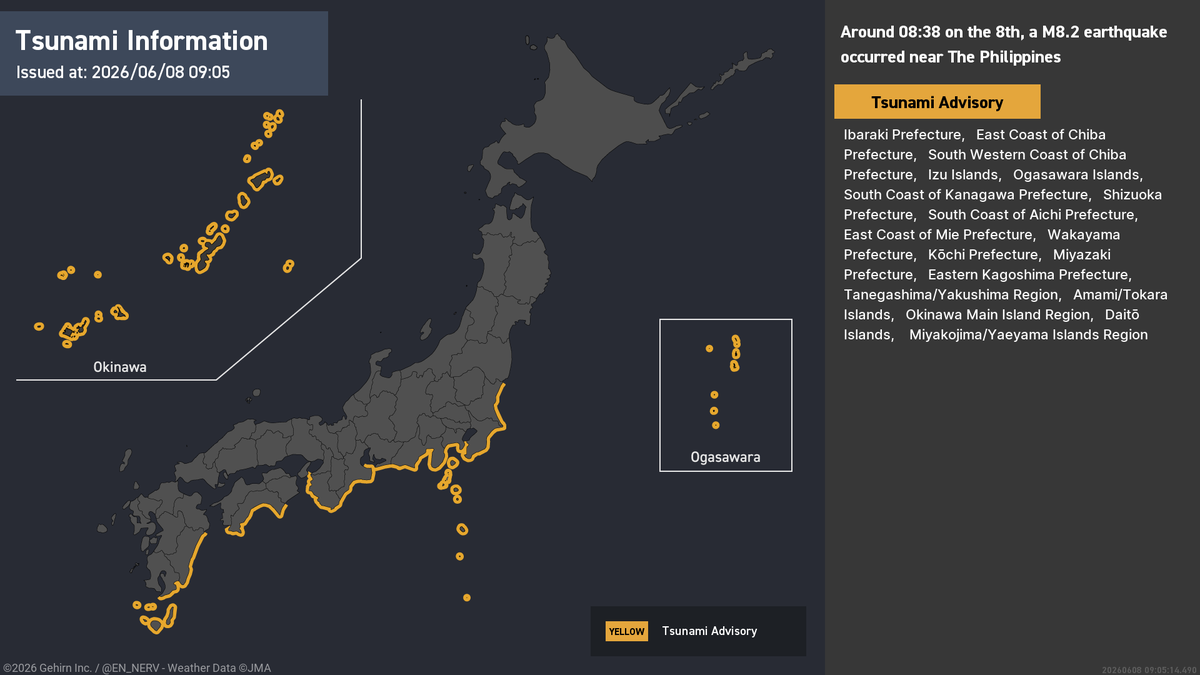
Task: Click the legend's Tsunami Advisory label
Action: (709, 631)
